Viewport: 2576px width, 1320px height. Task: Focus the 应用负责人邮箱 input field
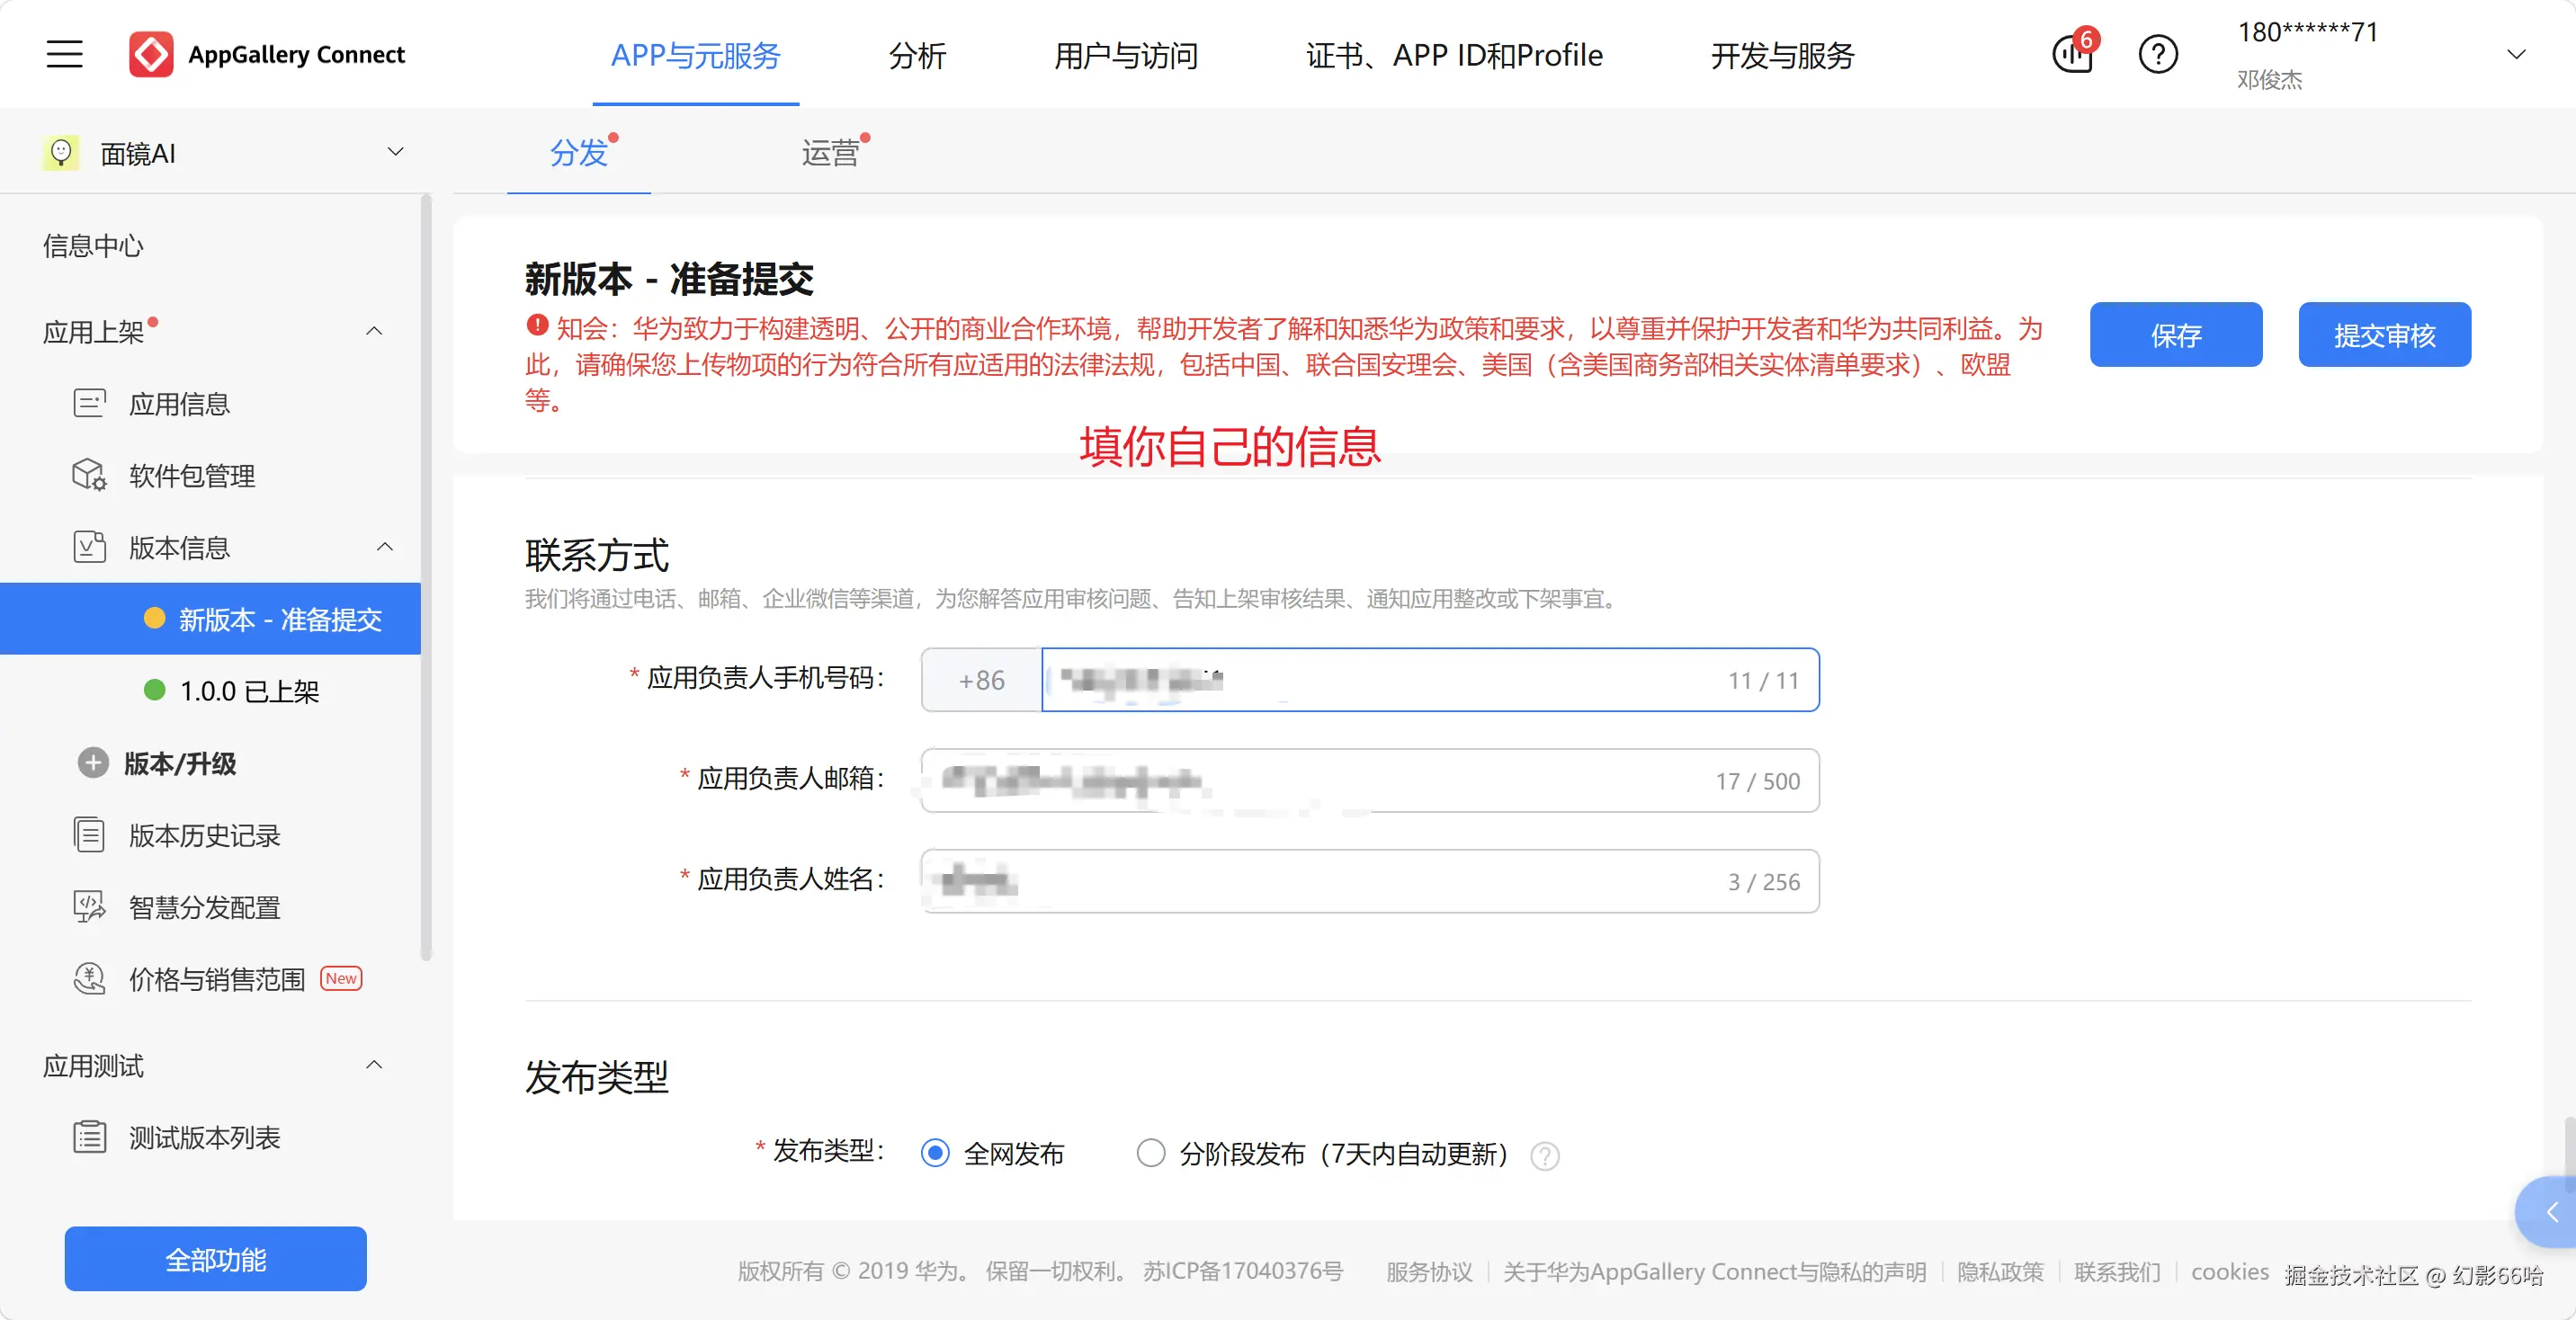pos(1370,780)
